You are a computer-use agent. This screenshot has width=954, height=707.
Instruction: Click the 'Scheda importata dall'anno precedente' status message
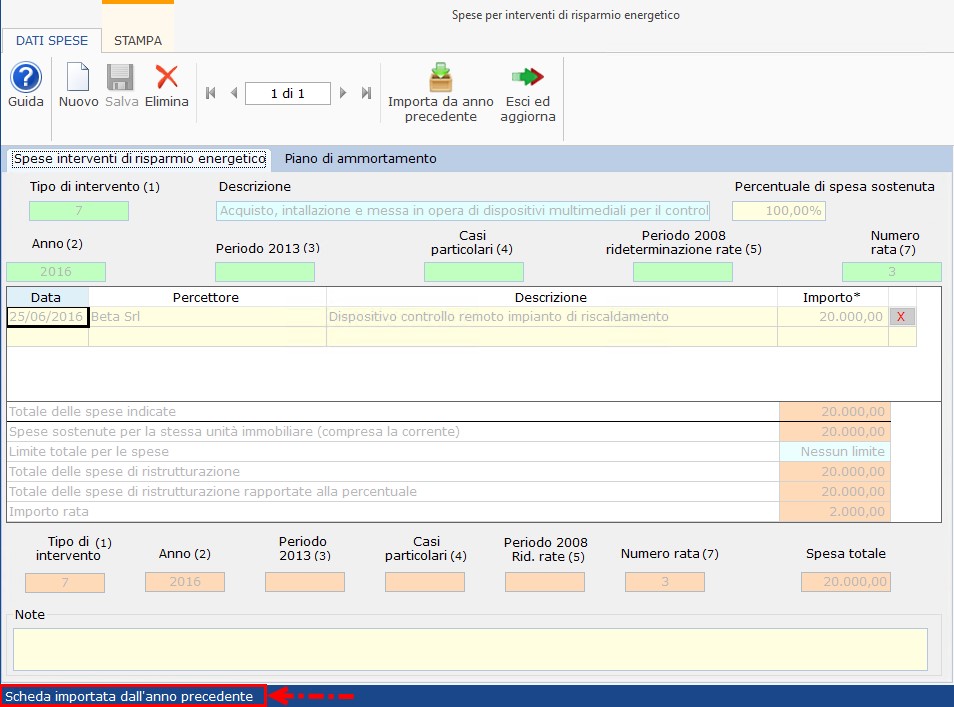[x=130, y=696]
